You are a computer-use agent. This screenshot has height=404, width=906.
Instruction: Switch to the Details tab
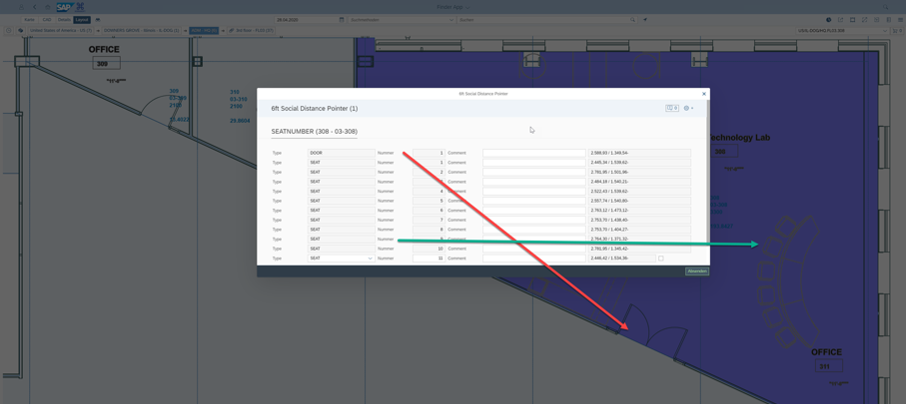pos(64,20)
